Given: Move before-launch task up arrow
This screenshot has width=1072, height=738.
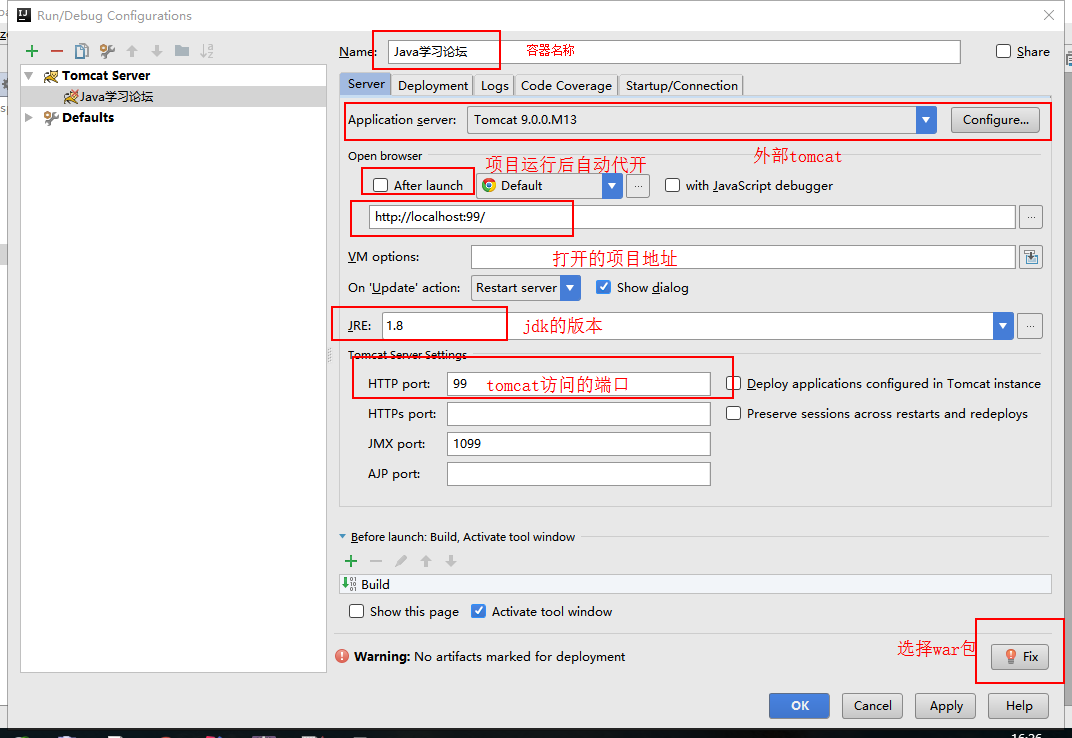Looking at the screenshot, I should point(426,562).
